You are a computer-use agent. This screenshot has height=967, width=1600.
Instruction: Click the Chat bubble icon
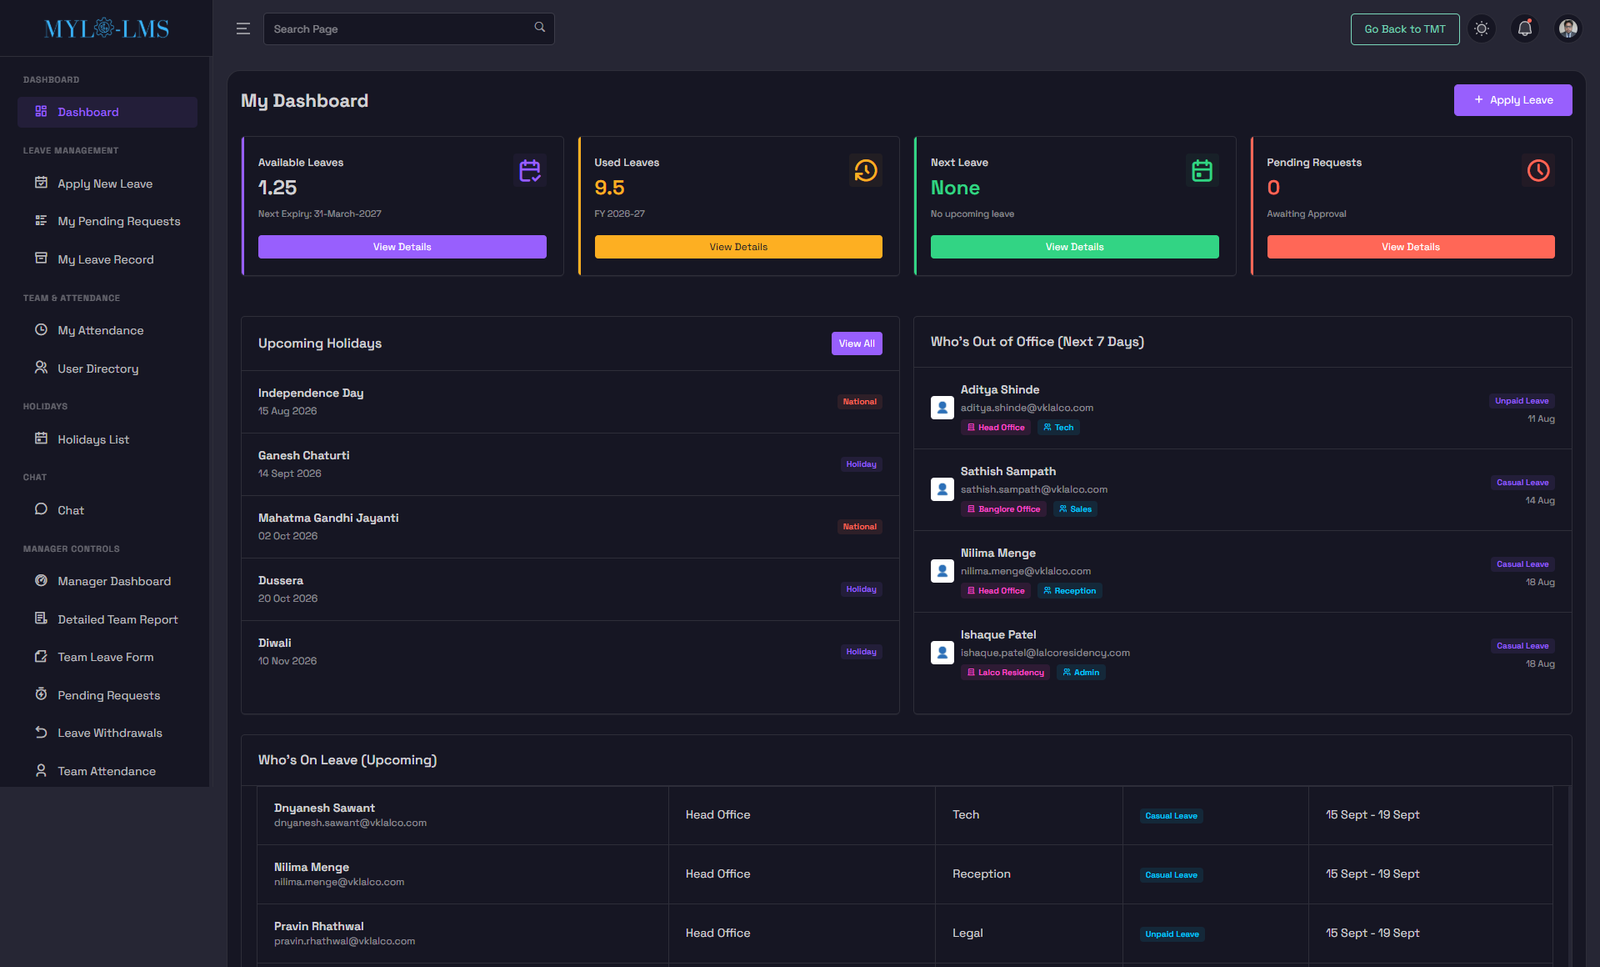[x=41, y=509]
